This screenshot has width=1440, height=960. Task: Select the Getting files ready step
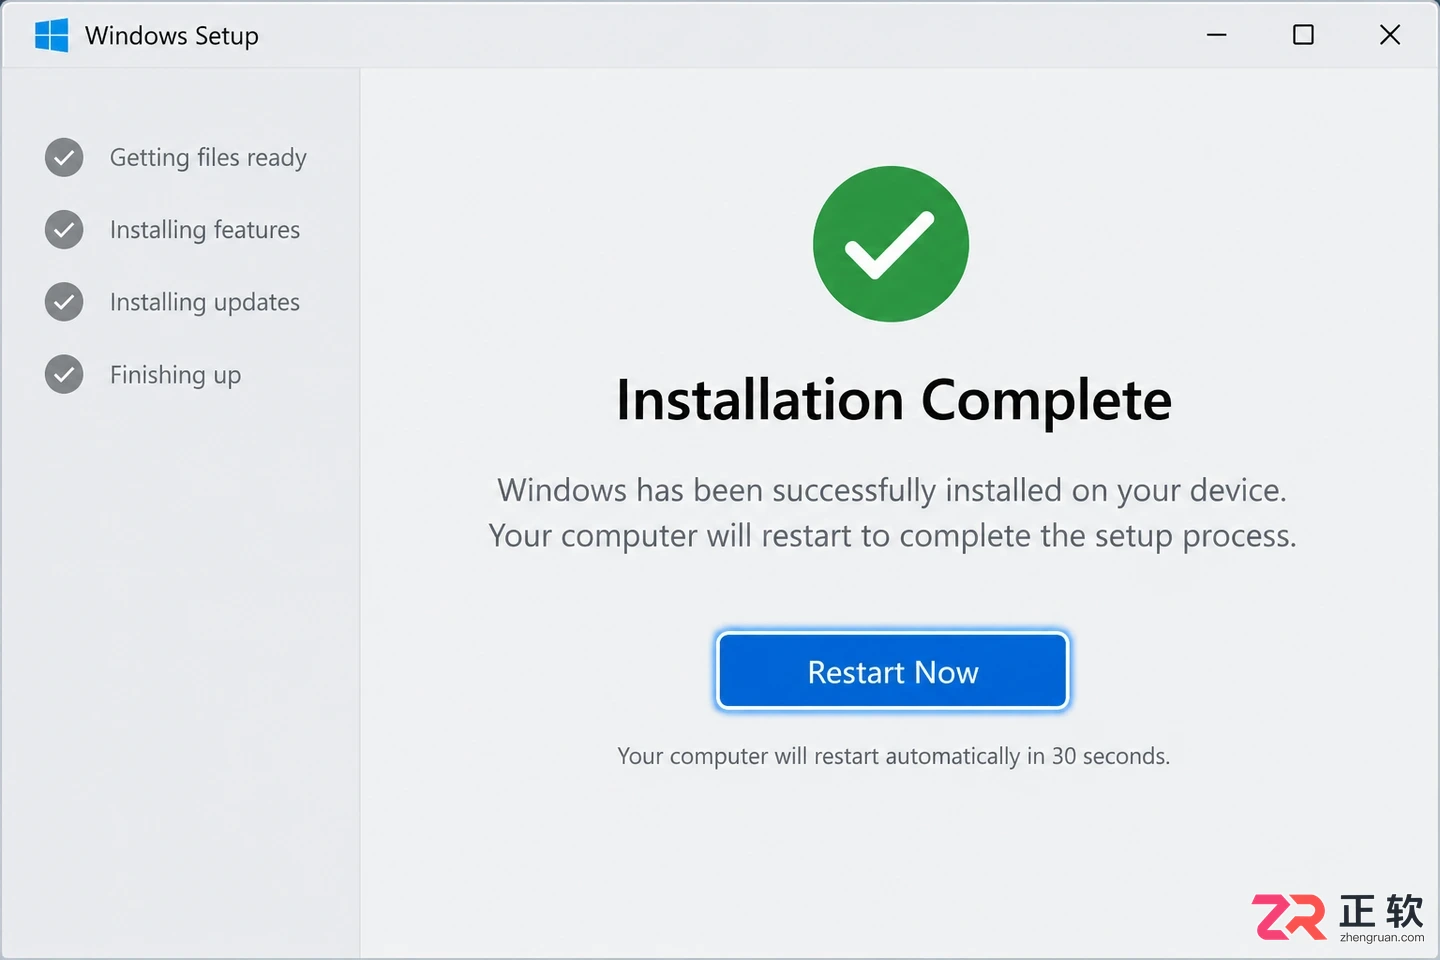point(208,158)
